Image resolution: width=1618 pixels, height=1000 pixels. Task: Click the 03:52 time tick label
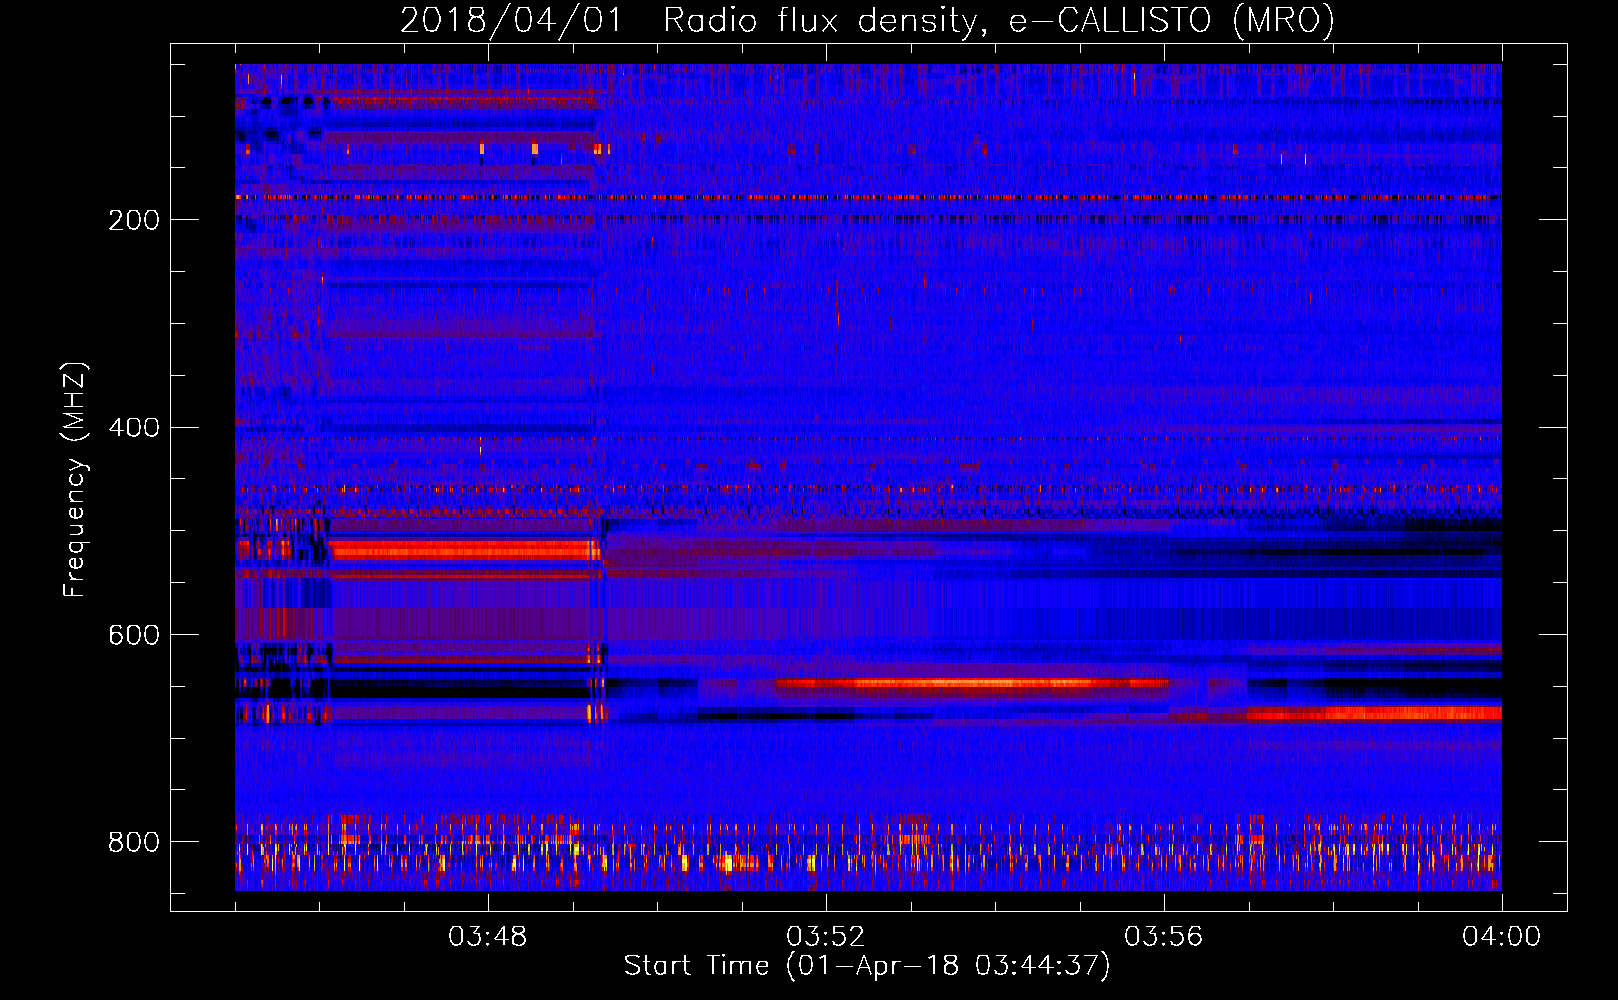pos(825,937)
